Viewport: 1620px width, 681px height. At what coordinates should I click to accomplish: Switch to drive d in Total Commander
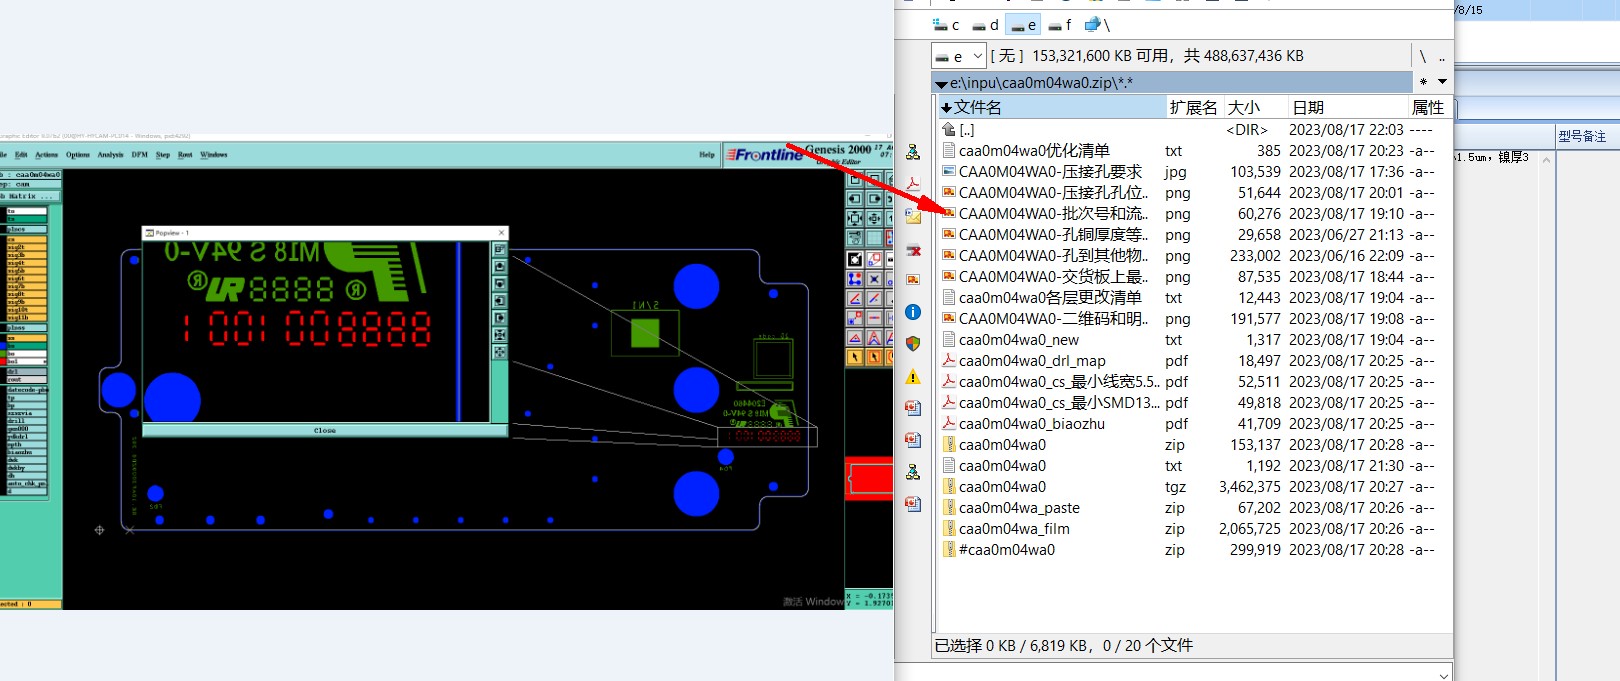[985, 25]
